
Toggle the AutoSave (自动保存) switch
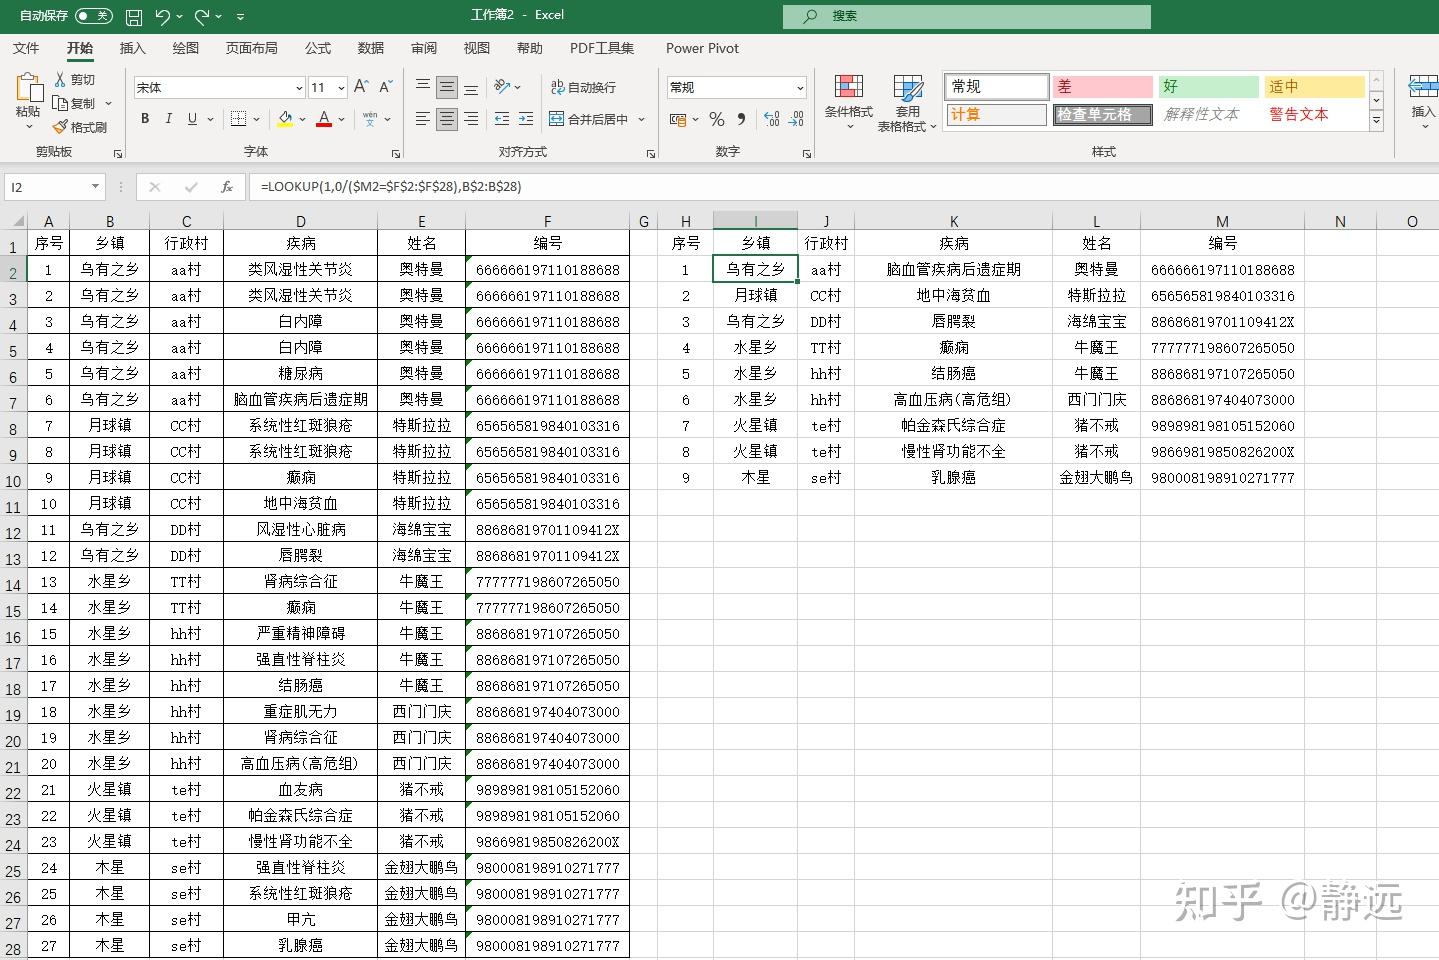coord(94,16)
